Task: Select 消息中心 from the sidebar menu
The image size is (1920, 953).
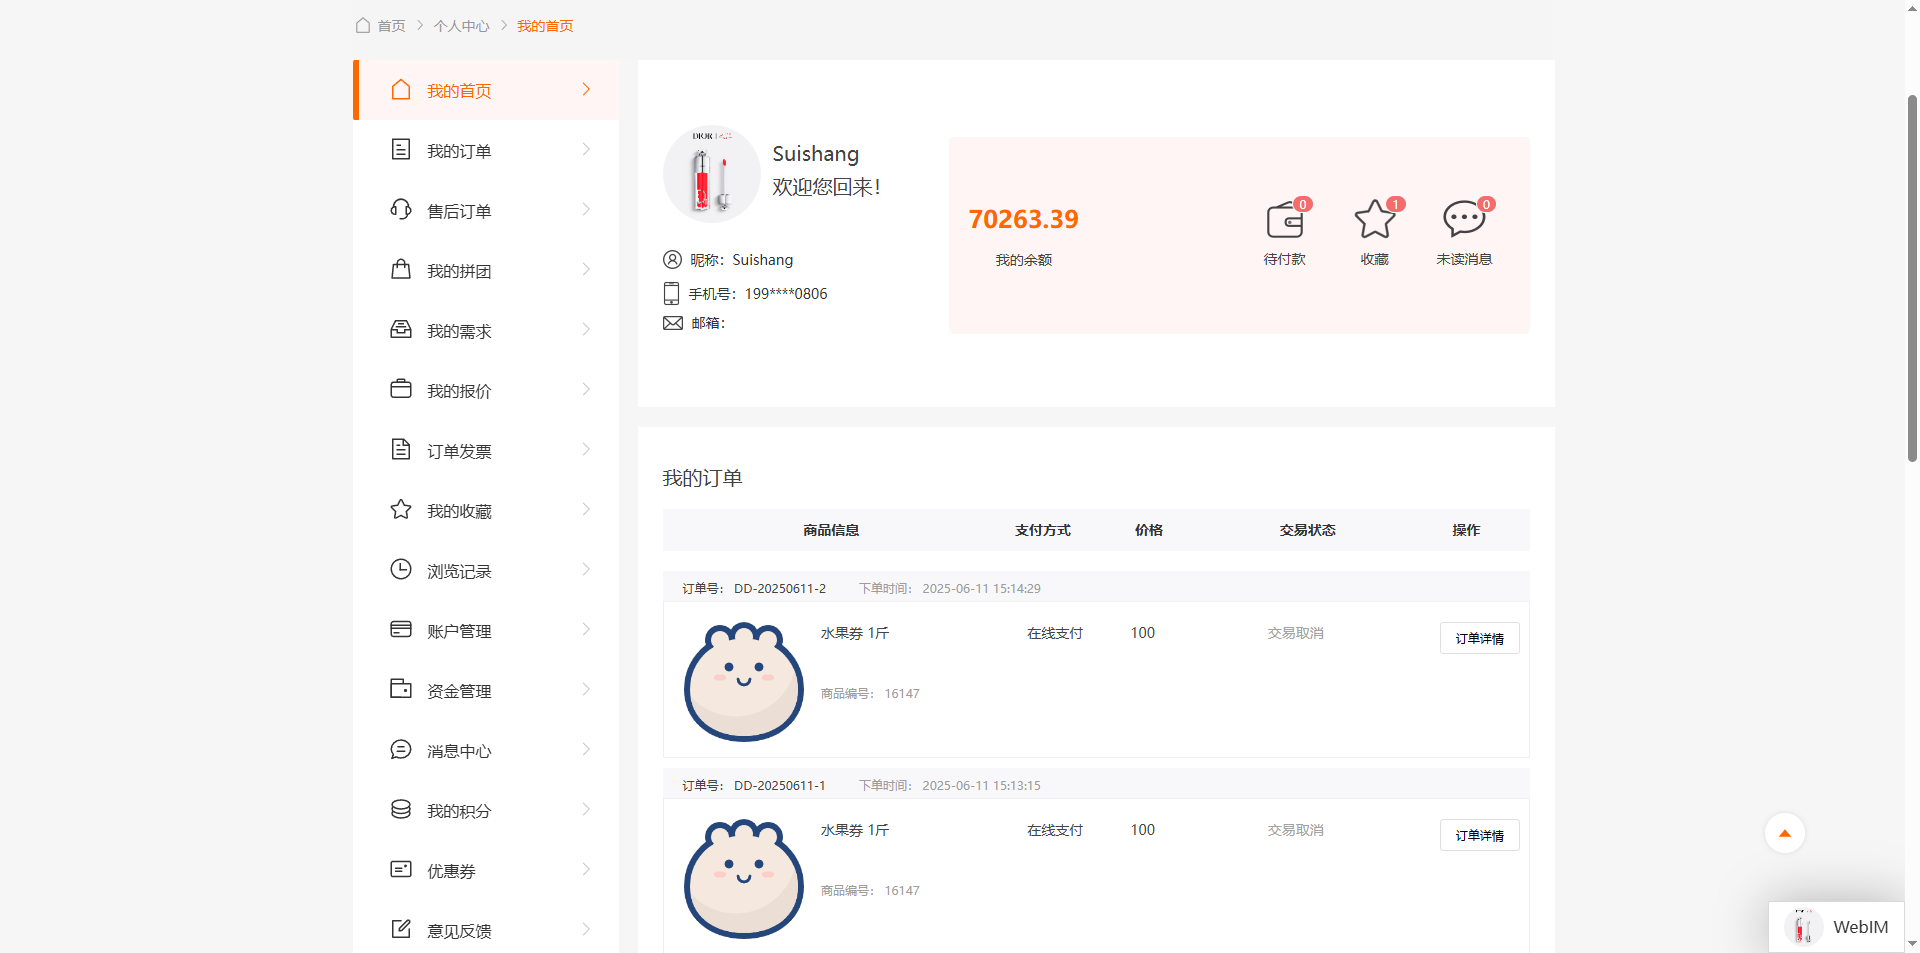Action: 459,751
